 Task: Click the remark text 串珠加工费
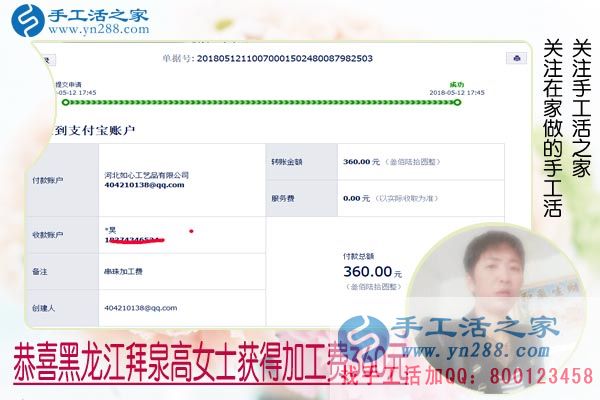(x=123, y=271)
